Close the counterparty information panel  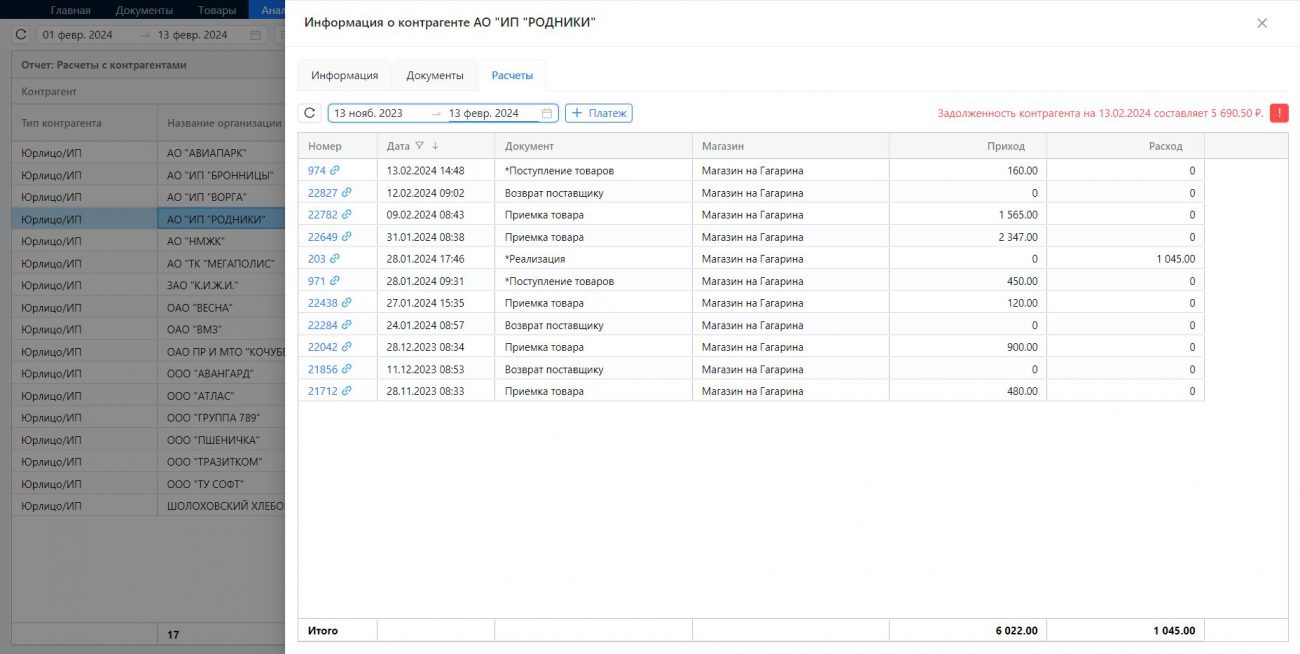pyautogui.click(x=1262, y=23)
